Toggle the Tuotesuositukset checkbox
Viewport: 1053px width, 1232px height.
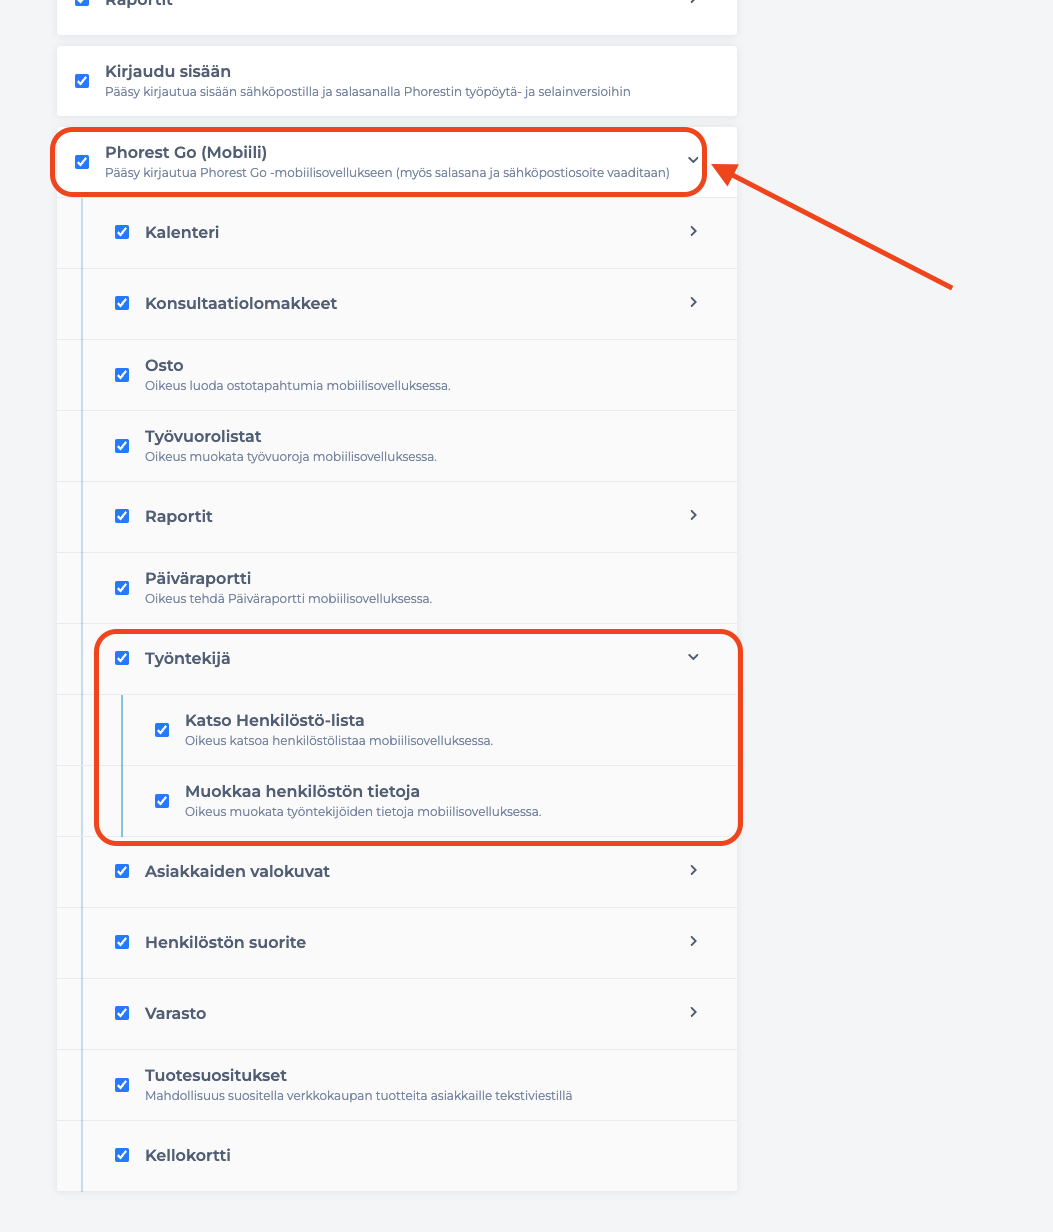point(122,1085)
